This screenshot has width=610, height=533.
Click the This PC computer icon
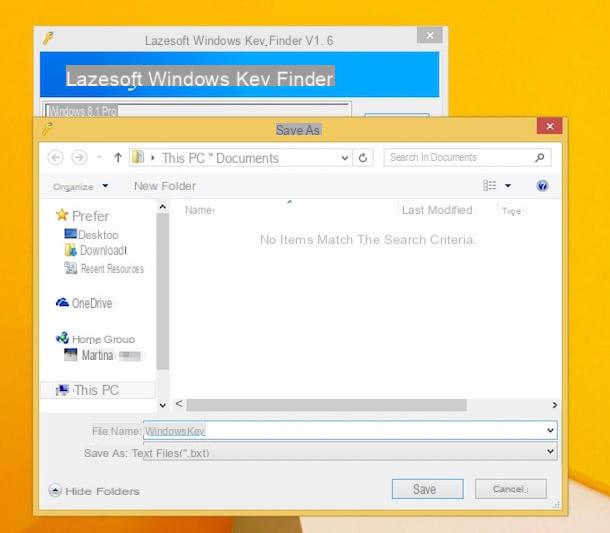(62, 390)
